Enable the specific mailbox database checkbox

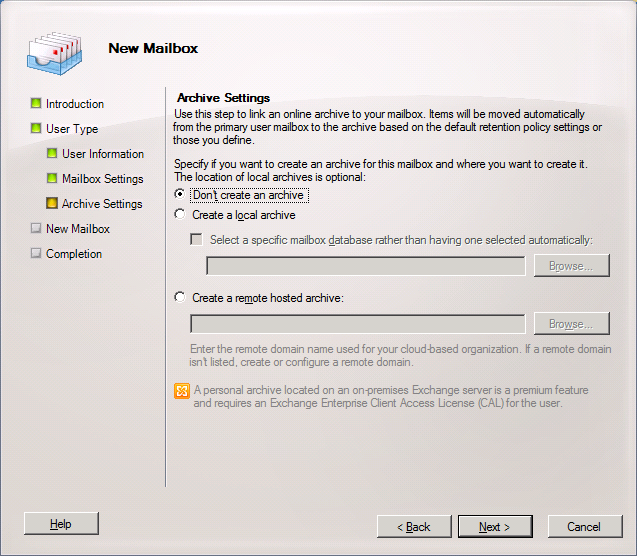197,240
